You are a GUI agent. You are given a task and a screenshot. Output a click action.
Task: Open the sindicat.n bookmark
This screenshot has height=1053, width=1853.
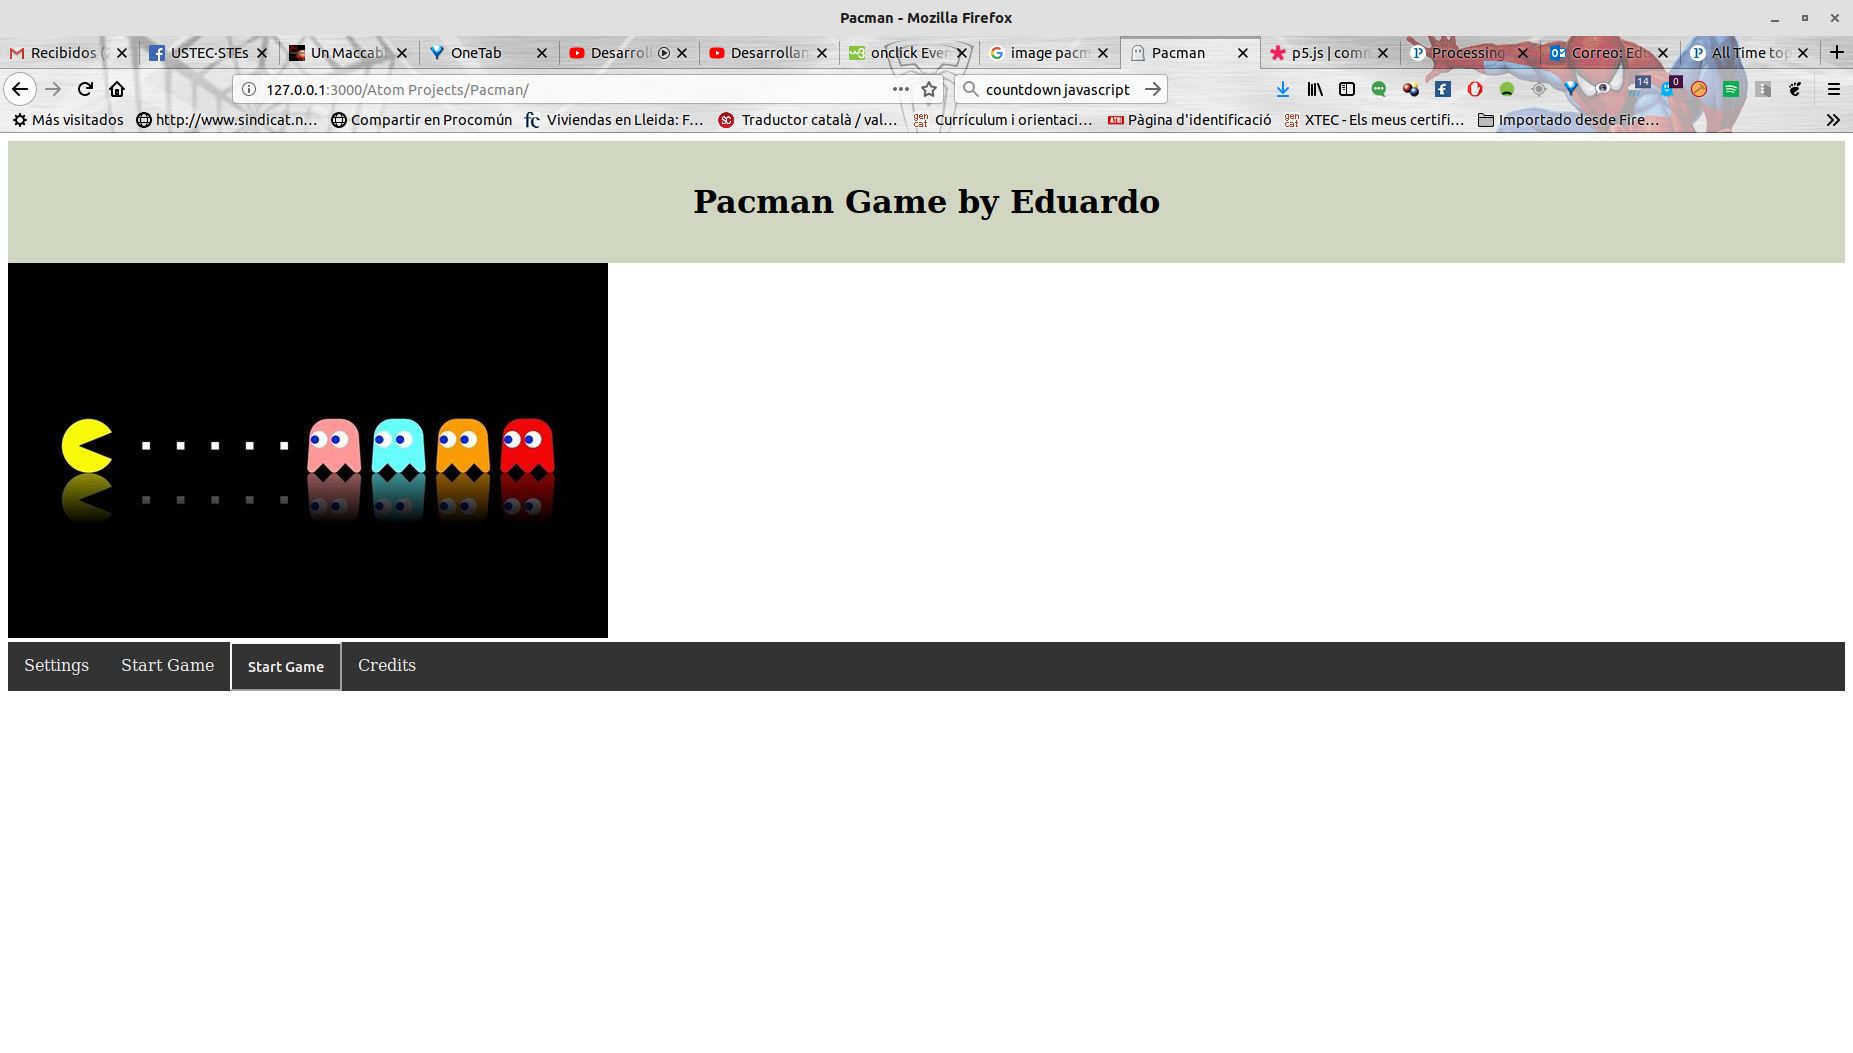227,120
